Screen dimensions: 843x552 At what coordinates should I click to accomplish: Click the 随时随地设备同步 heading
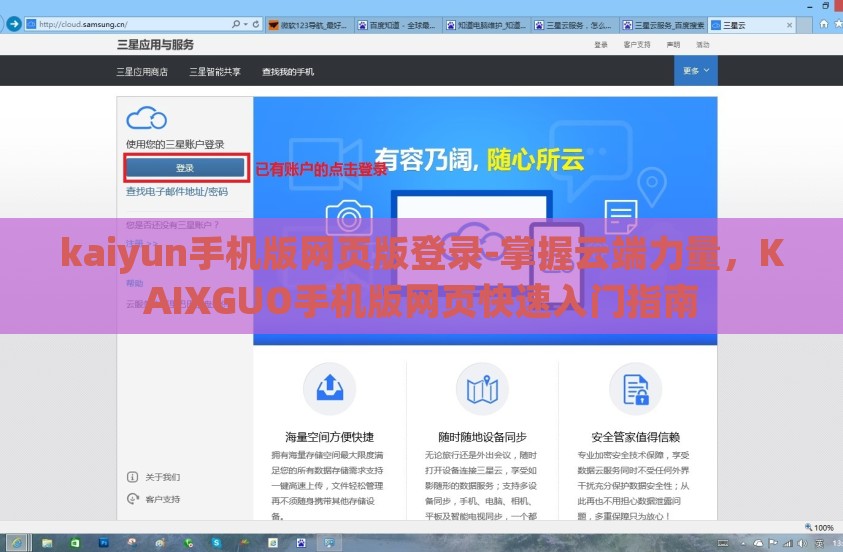click(482, 437)
